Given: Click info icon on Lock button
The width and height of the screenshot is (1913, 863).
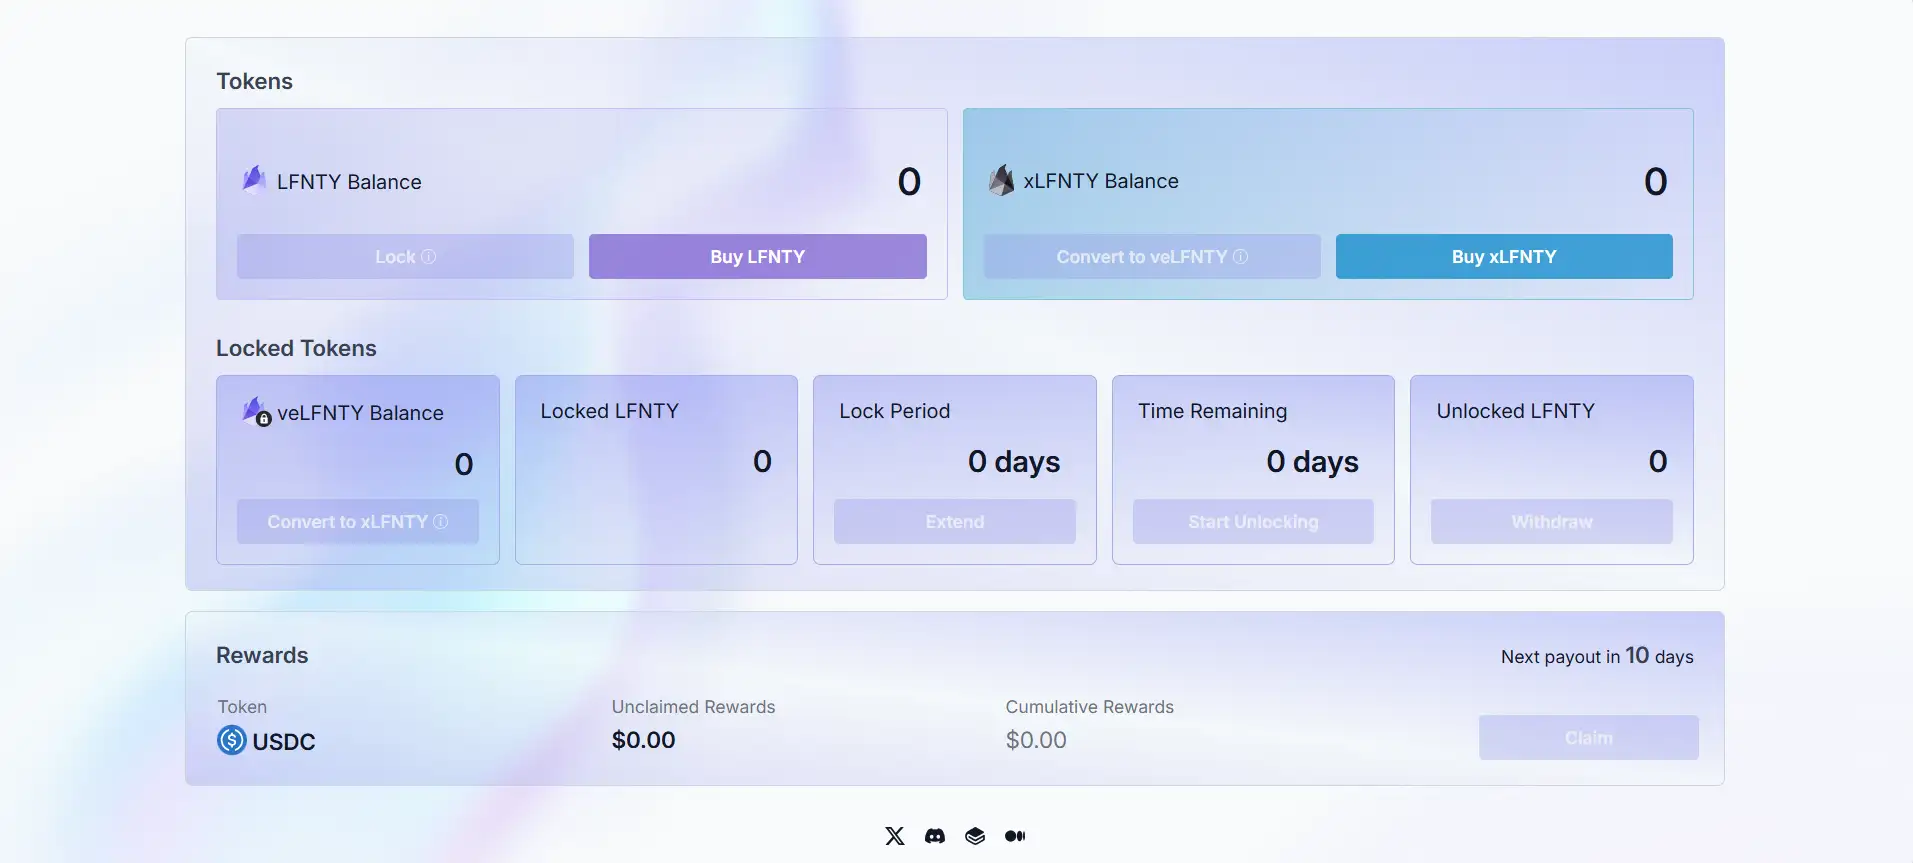Looking at the screenshot, I should [x=429, y=257].
